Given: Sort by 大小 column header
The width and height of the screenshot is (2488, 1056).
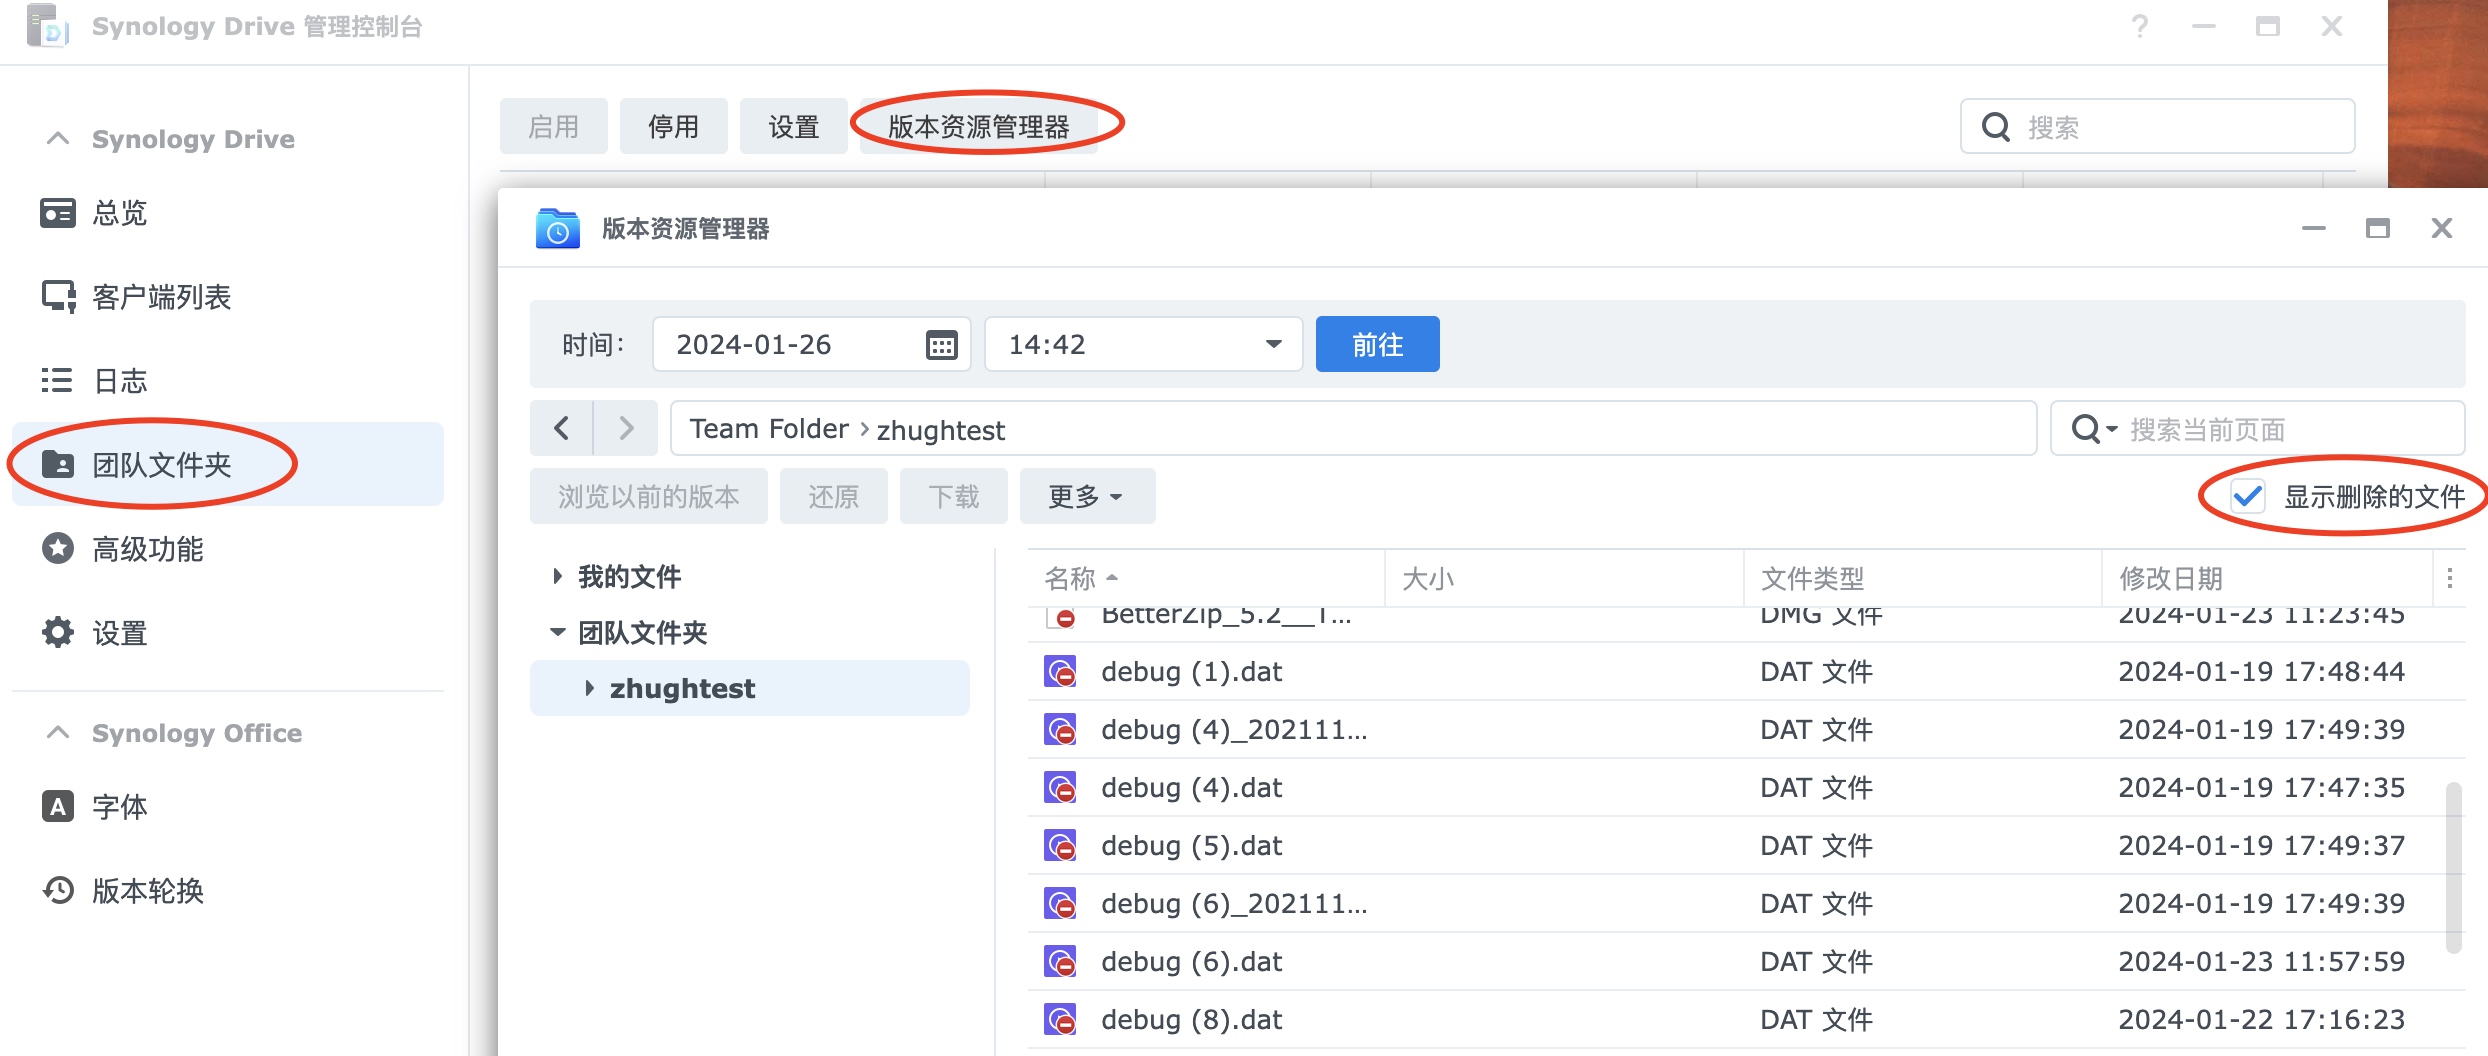Looking at the screenshot, I should coord(1564,578).
